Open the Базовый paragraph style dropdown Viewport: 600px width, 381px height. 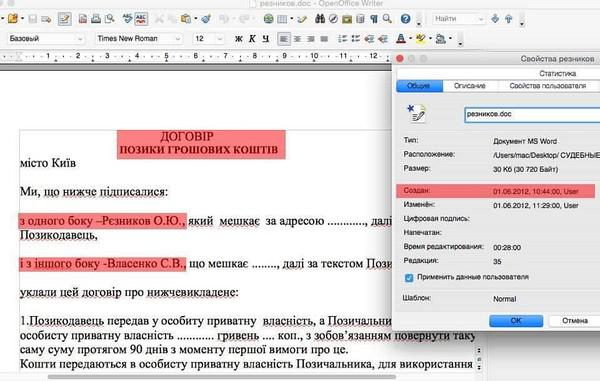tap(80, 39)
